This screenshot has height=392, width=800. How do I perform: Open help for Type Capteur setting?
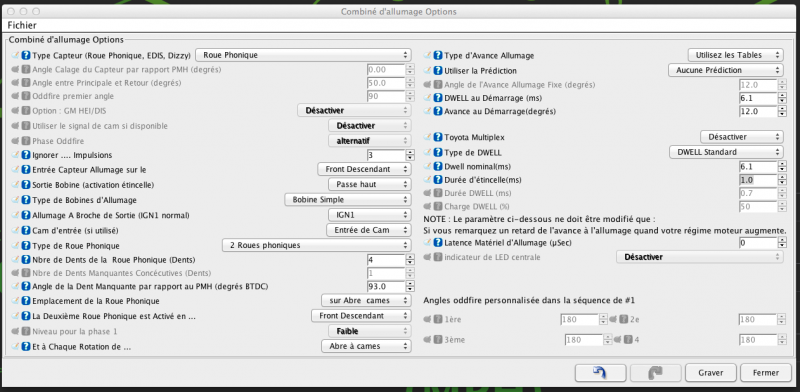[27, 55]
